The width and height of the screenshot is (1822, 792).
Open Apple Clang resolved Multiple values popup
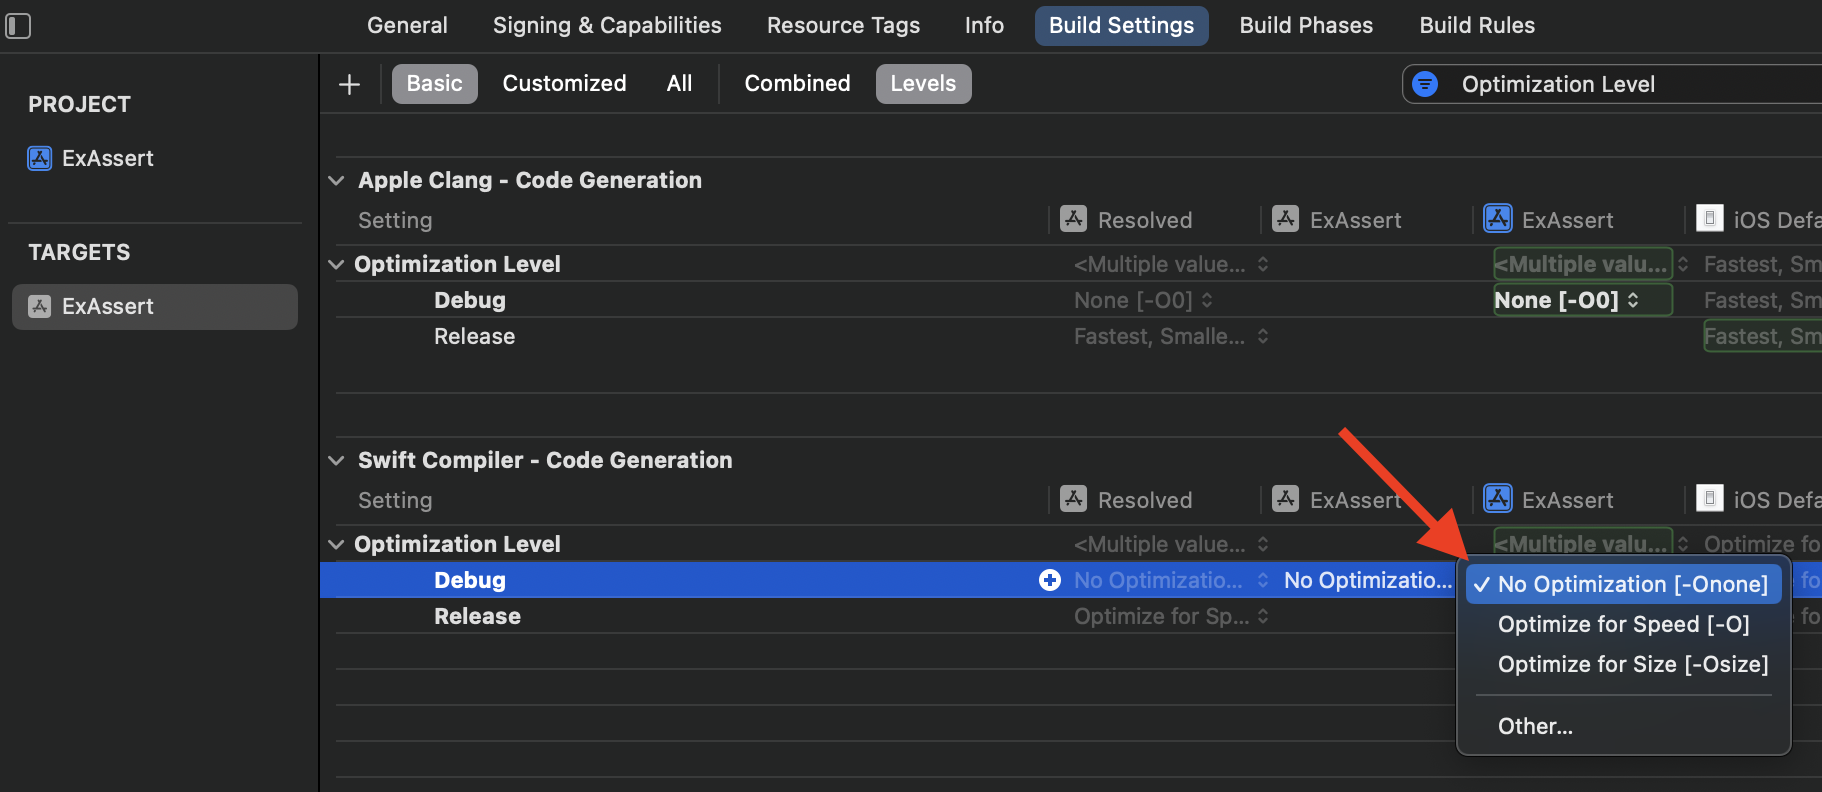click(1171, 265)
